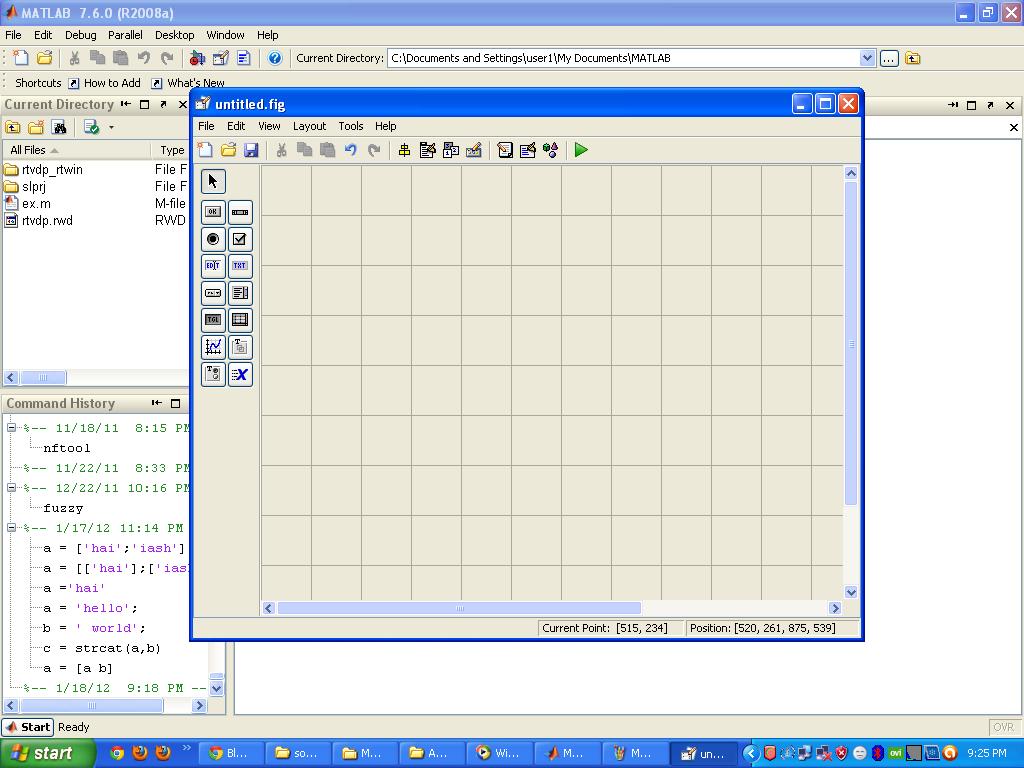1024x768 pixels.
Task: Select the fuzzy history entry
Action: 63,508
